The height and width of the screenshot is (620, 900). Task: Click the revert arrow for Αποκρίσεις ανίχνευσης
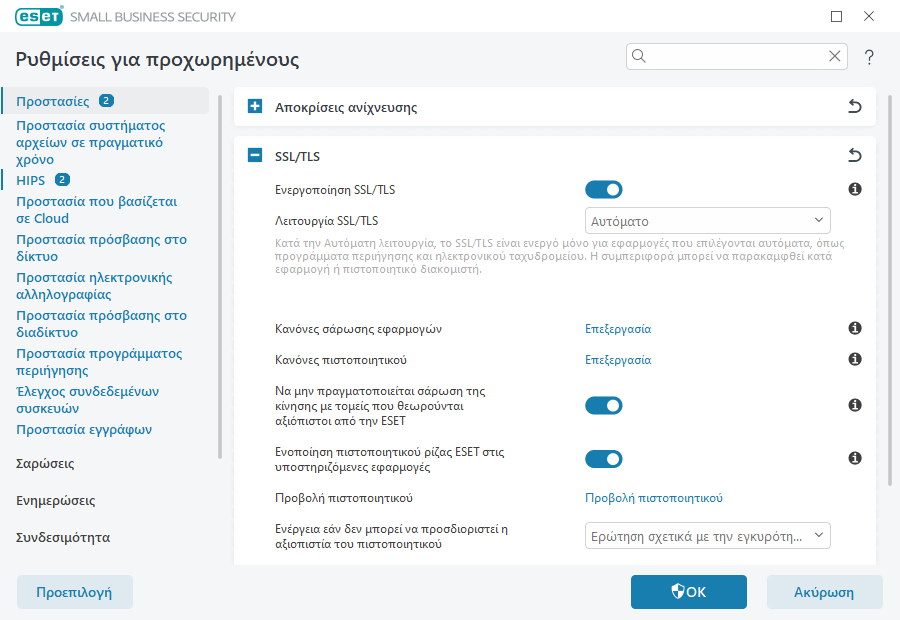pyautogui.click(x=854, y=106)
